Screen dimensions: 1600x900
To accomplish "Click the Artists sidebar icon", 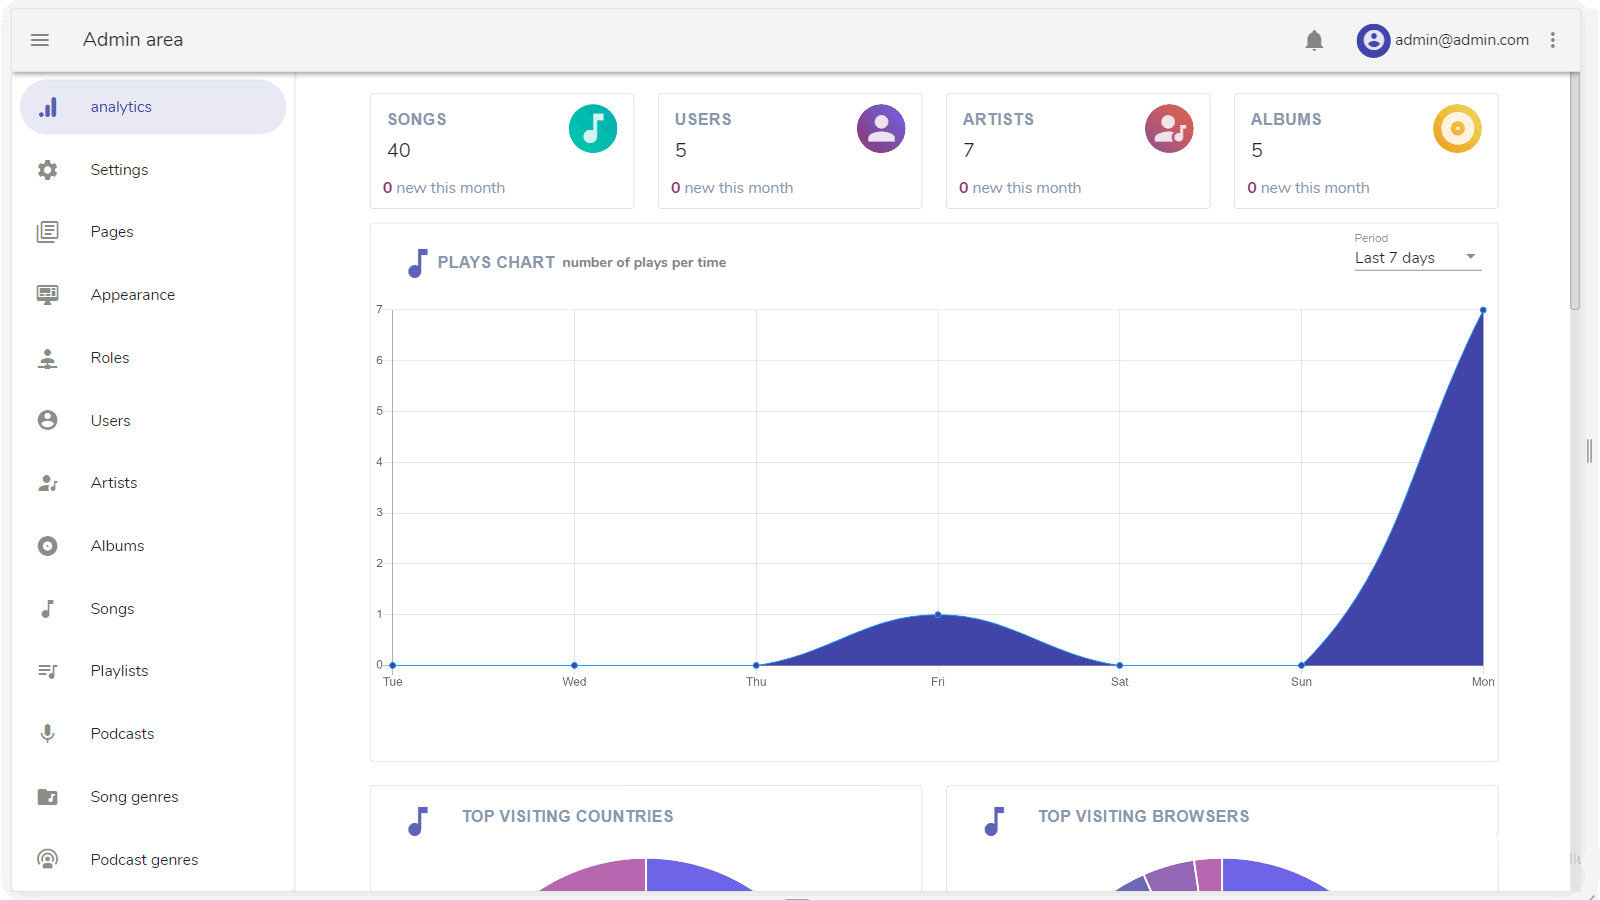I will click(47, 483).
